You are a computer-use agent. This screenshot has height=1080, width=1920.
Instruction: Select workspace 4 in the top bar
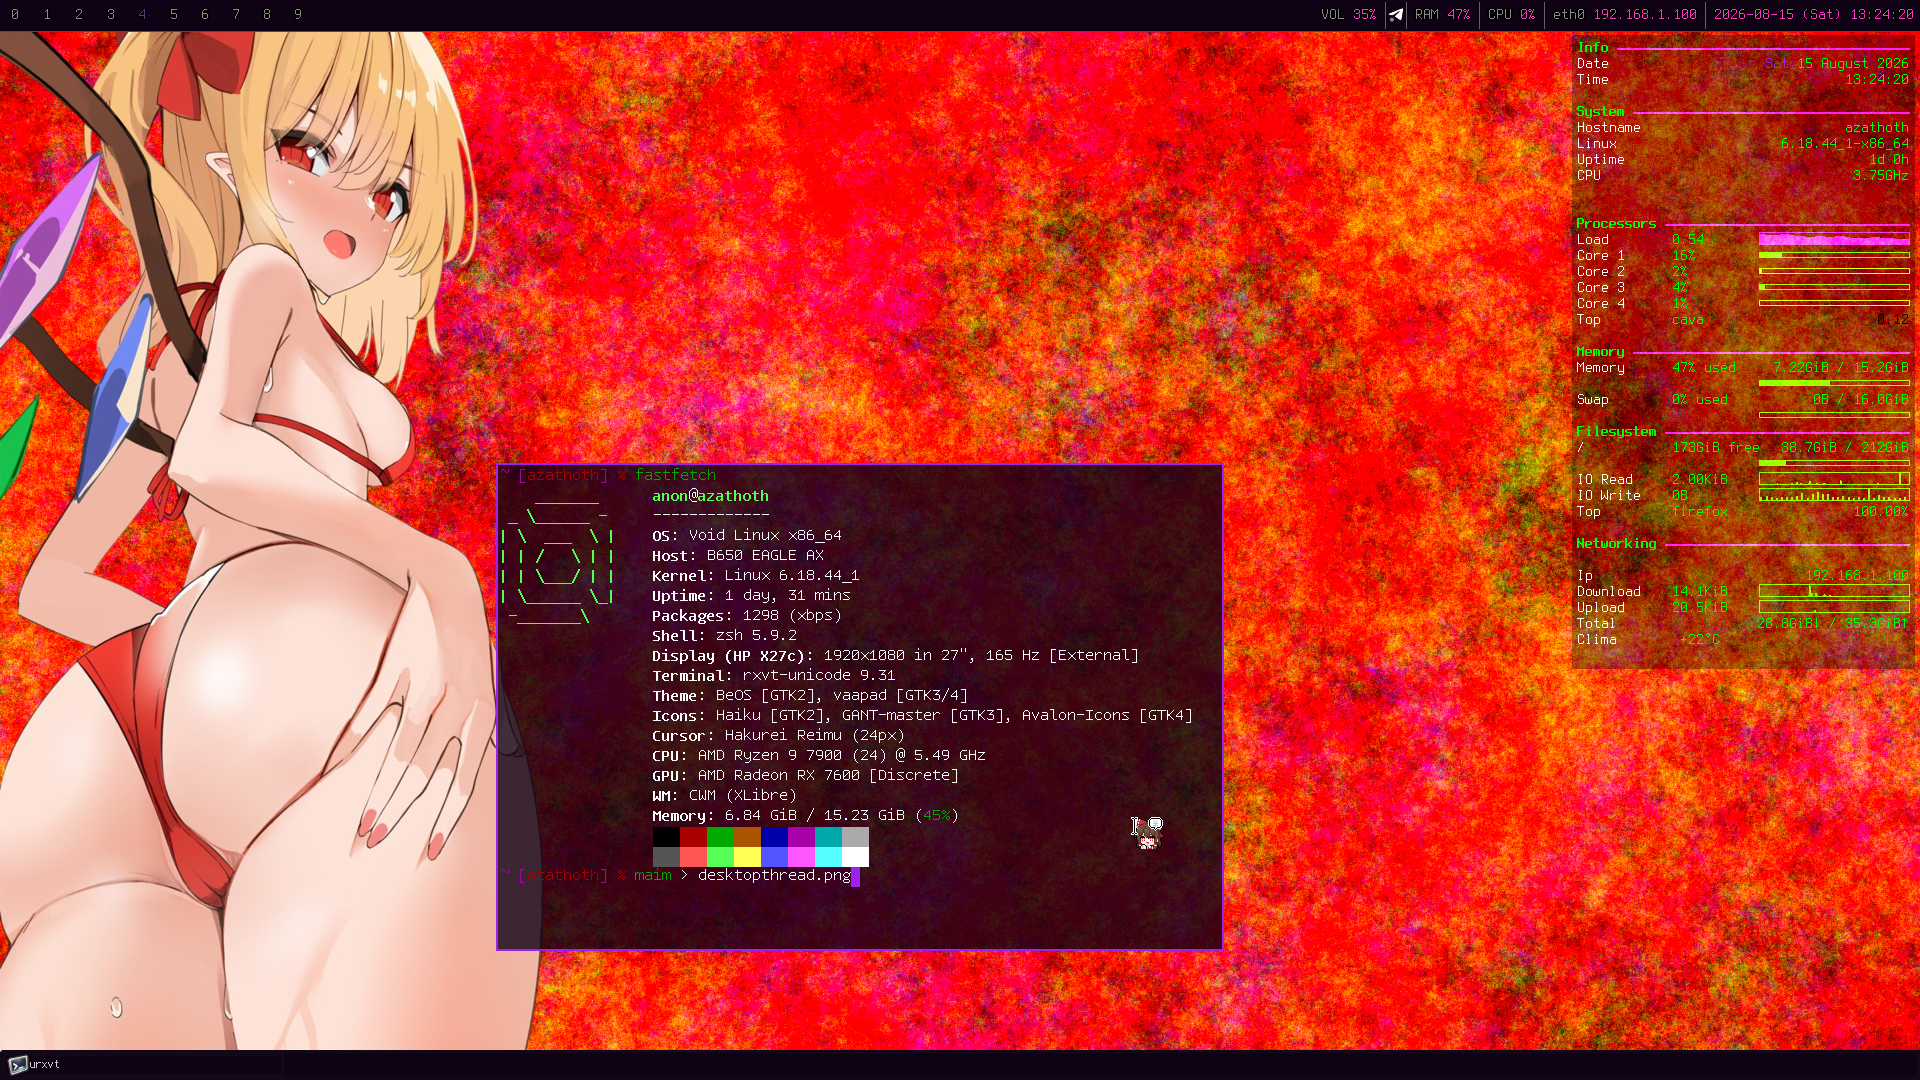pos(143,15)
